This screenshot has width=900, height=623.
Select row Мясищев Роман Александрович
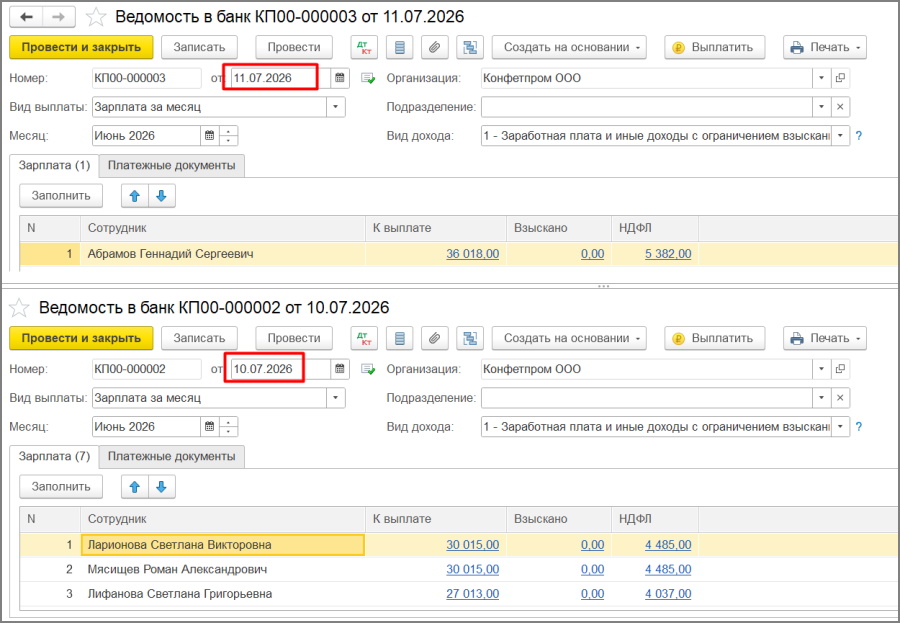tap(459, 570)
